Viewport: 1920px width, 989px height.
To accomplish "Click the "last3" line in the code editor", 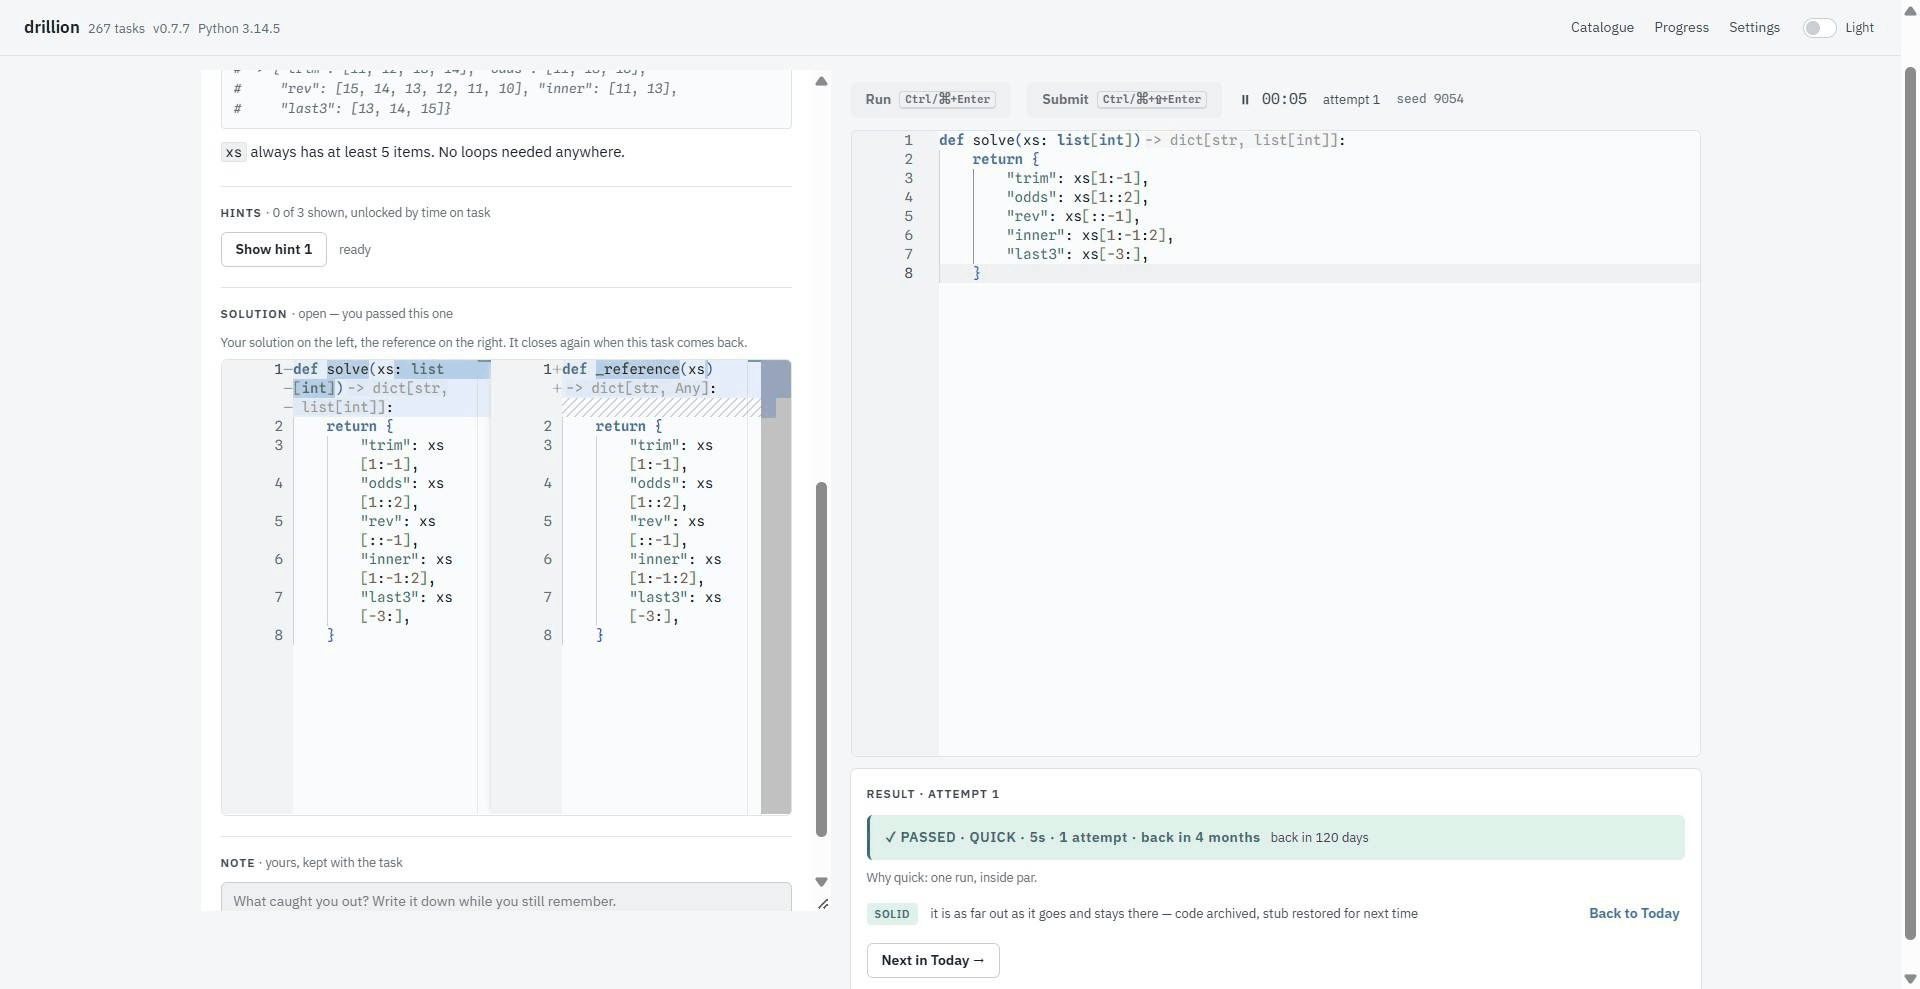I will 1077,254.
